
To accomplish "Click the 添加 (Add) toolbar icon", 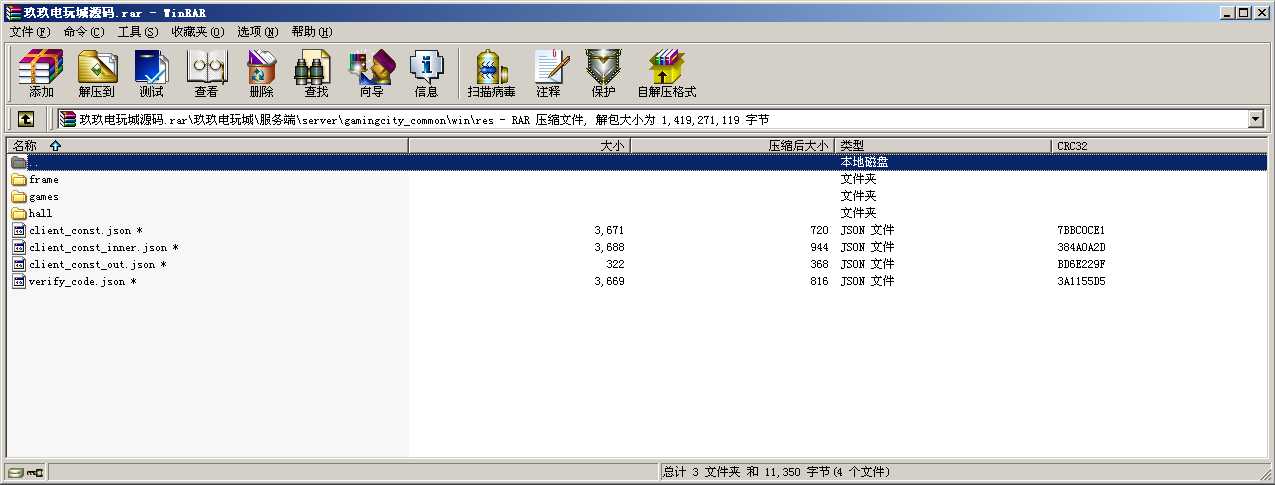I will 41,74.
